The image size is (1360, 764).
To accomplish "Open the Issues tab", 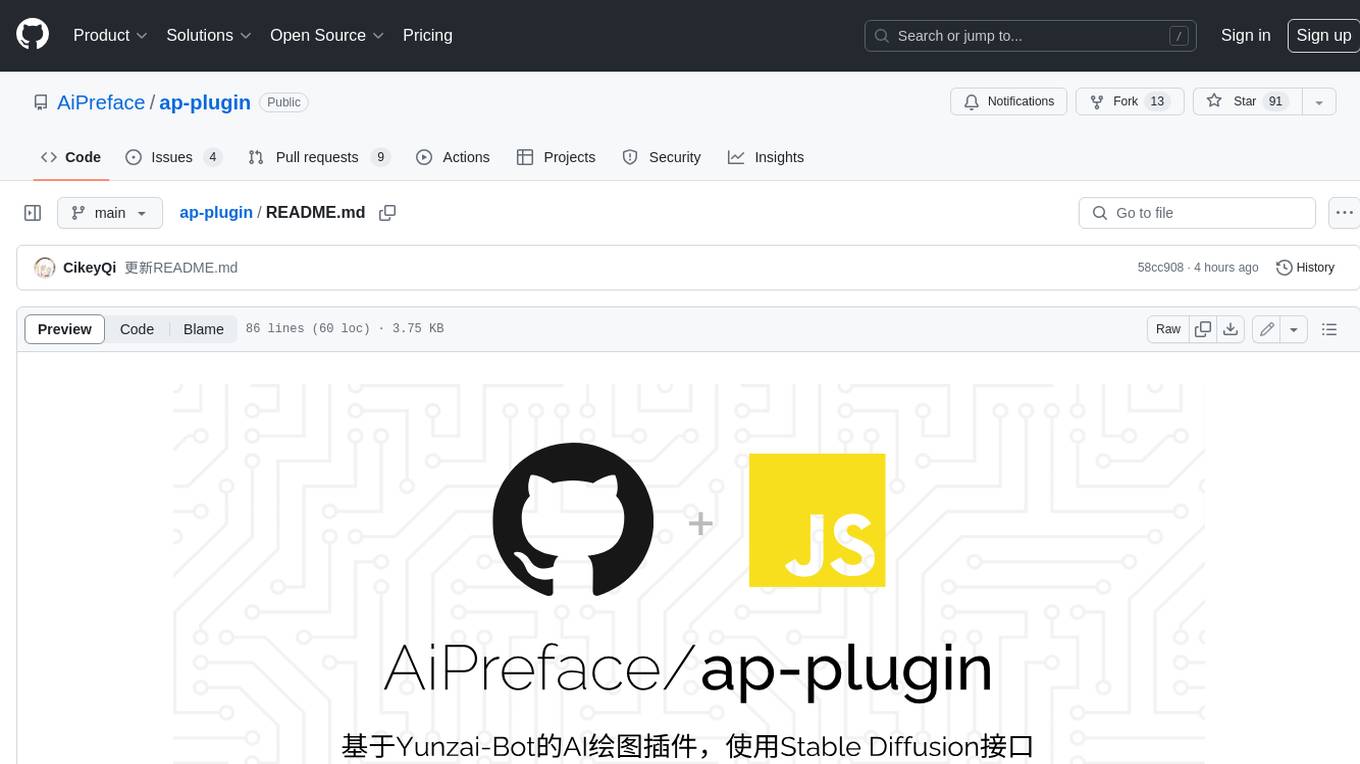I will click(173, 157).
